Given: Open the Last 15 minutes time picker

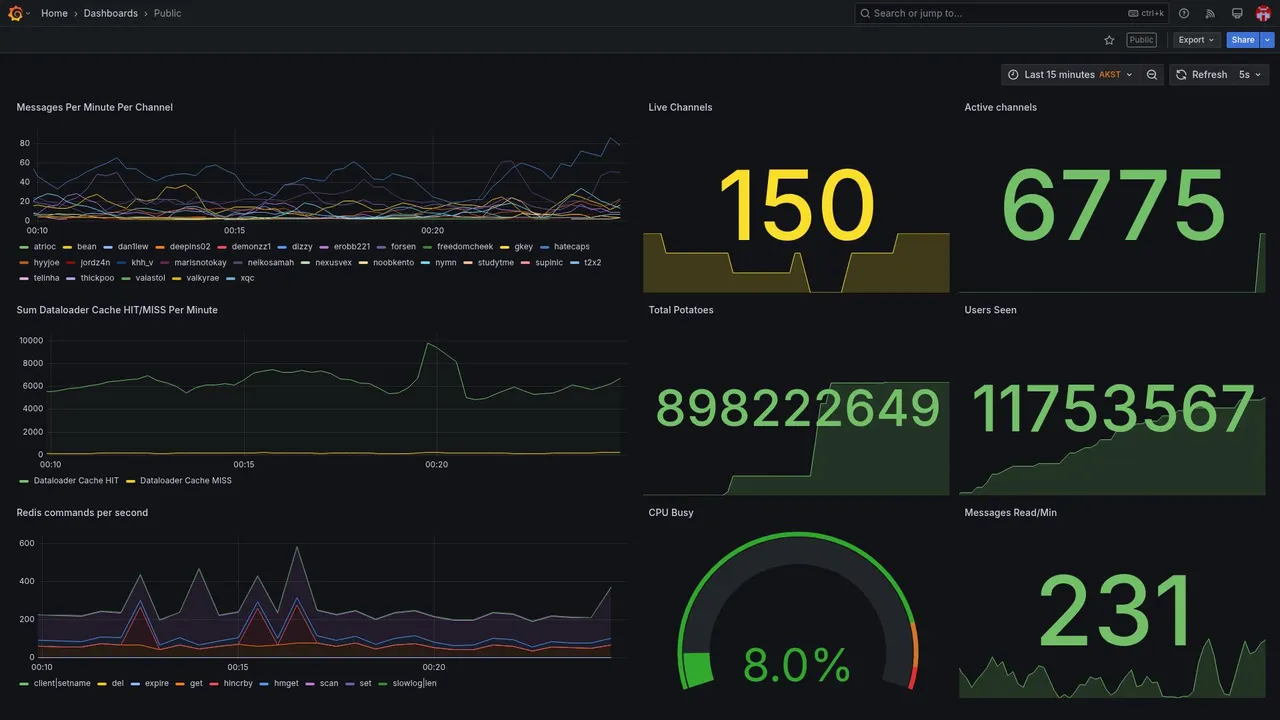Looking at the screenshot, I should (x=1070, y=75).
